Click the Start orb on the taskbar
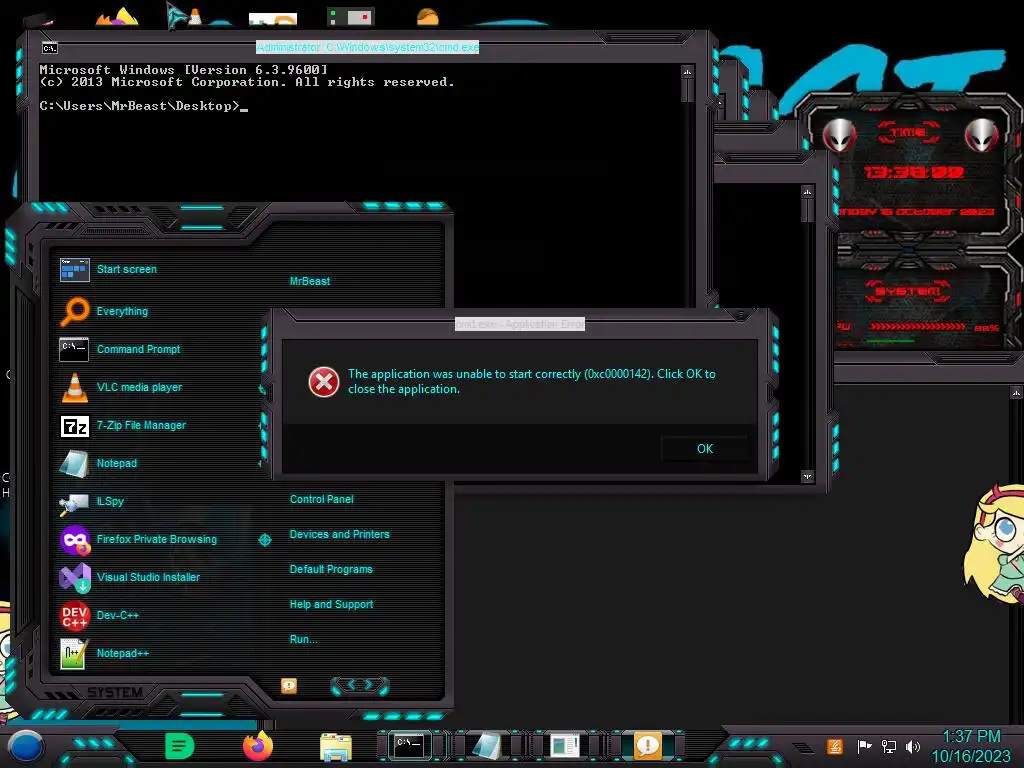The width and height of the screenshot is (1024, 768). pos(26,746)
